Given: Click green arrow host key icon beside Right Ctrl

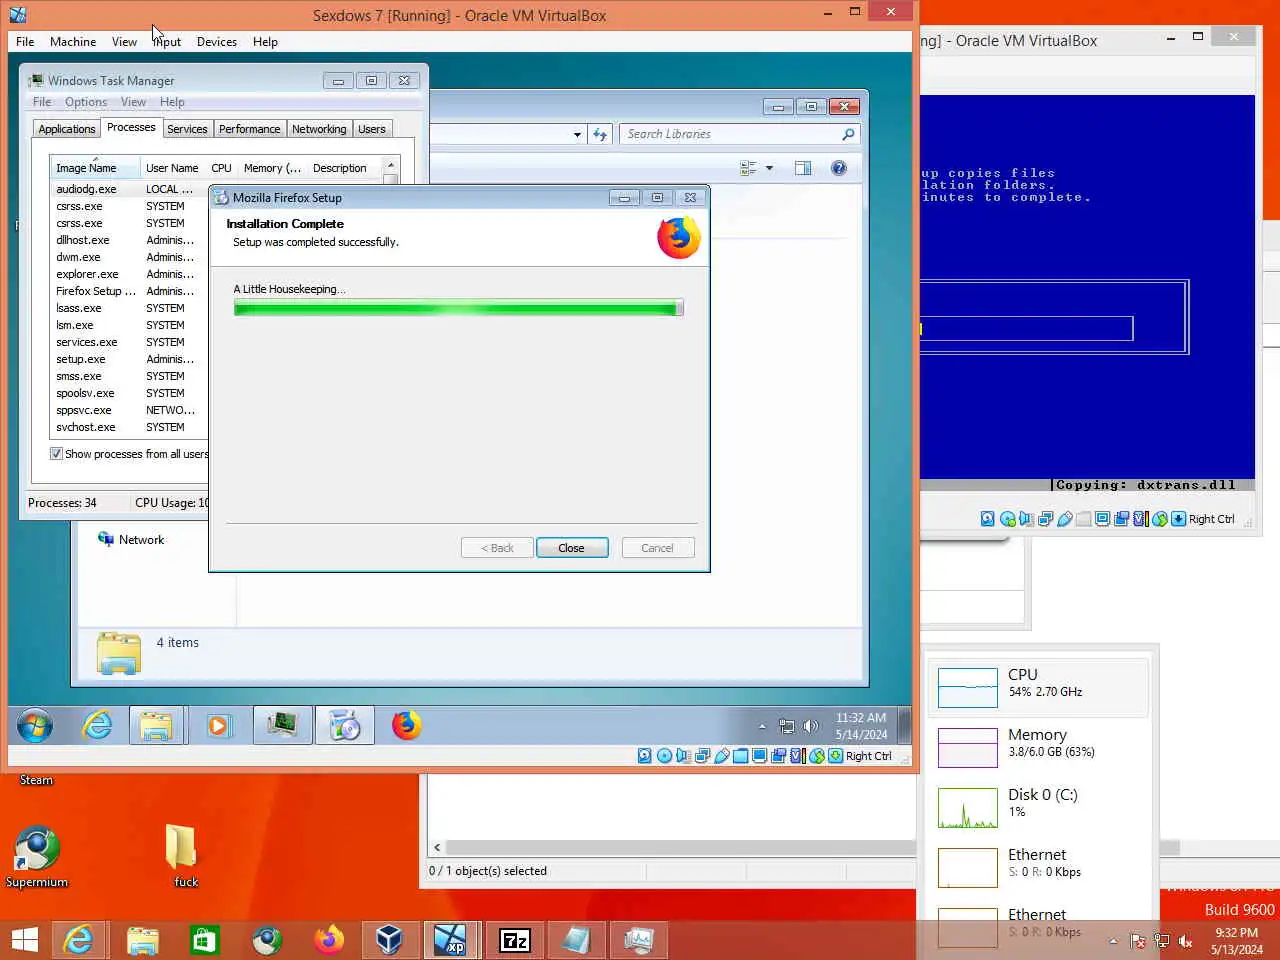Looking at the screenshot, I should [x=835, y=756].
